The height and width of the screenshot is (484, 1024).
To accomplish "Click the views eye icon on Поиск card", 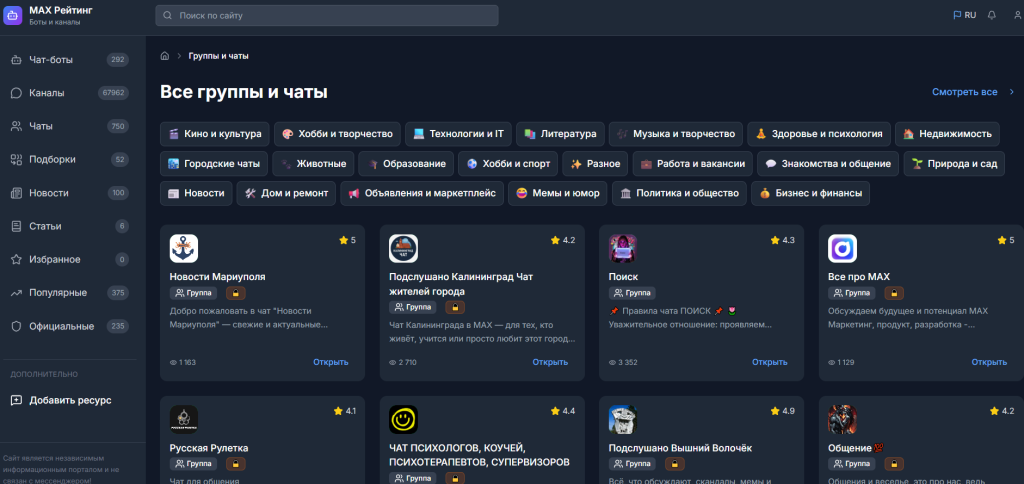I will pos(612,363).
